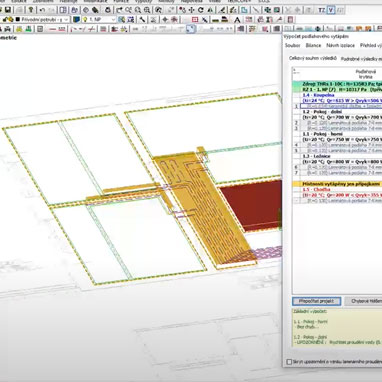The image size is (382, 382).
Task: Click the Podlahová krytina column header
Action: tap(365, 74)
